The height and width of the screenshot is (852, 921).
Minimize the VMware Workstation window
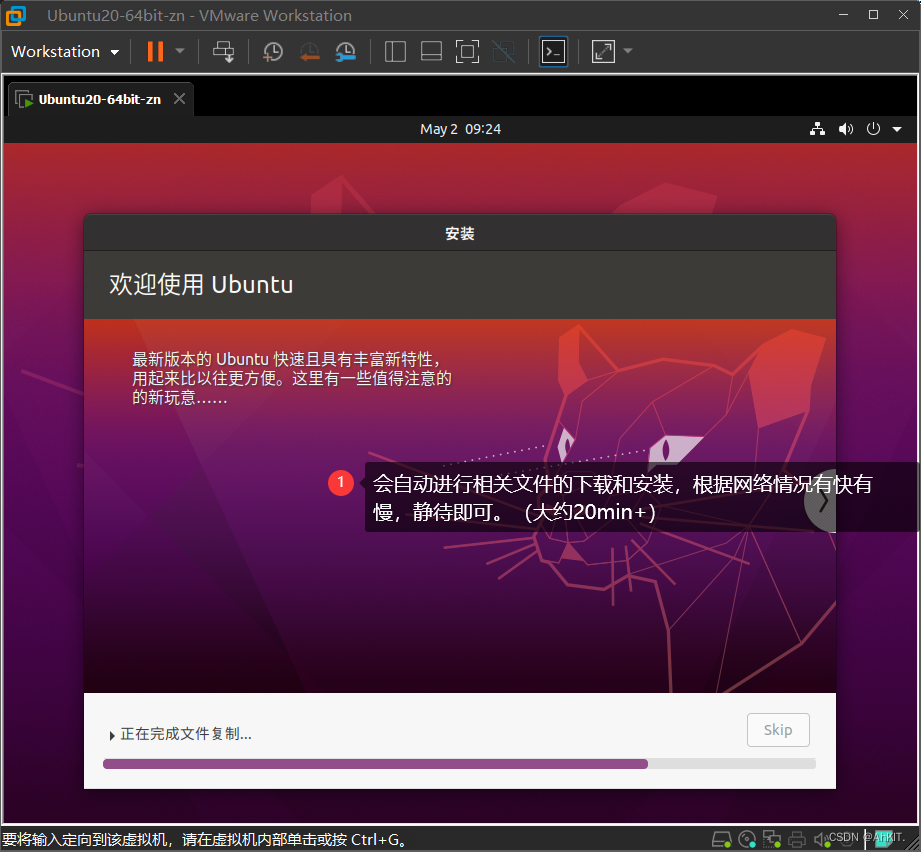[x=843, y=15]
